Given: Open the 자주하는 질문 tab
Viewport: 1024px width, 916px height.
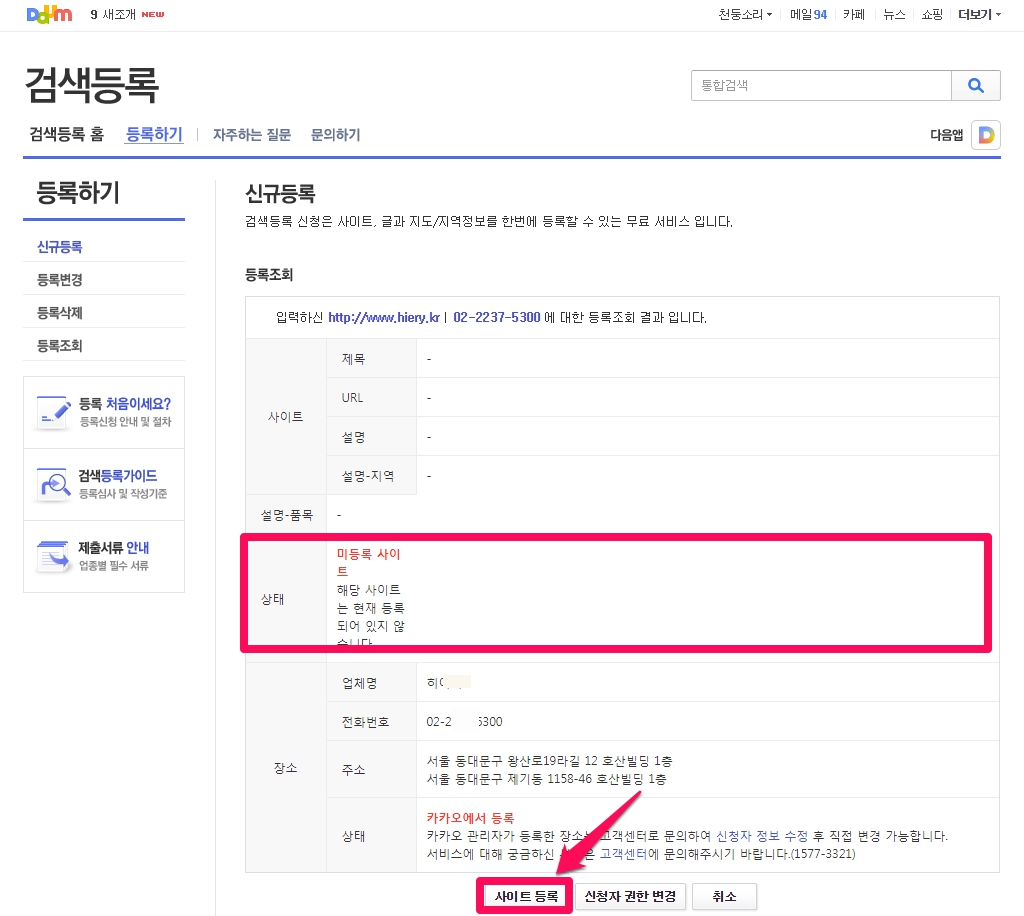Looking at the screenshot, I should [251, 133].
